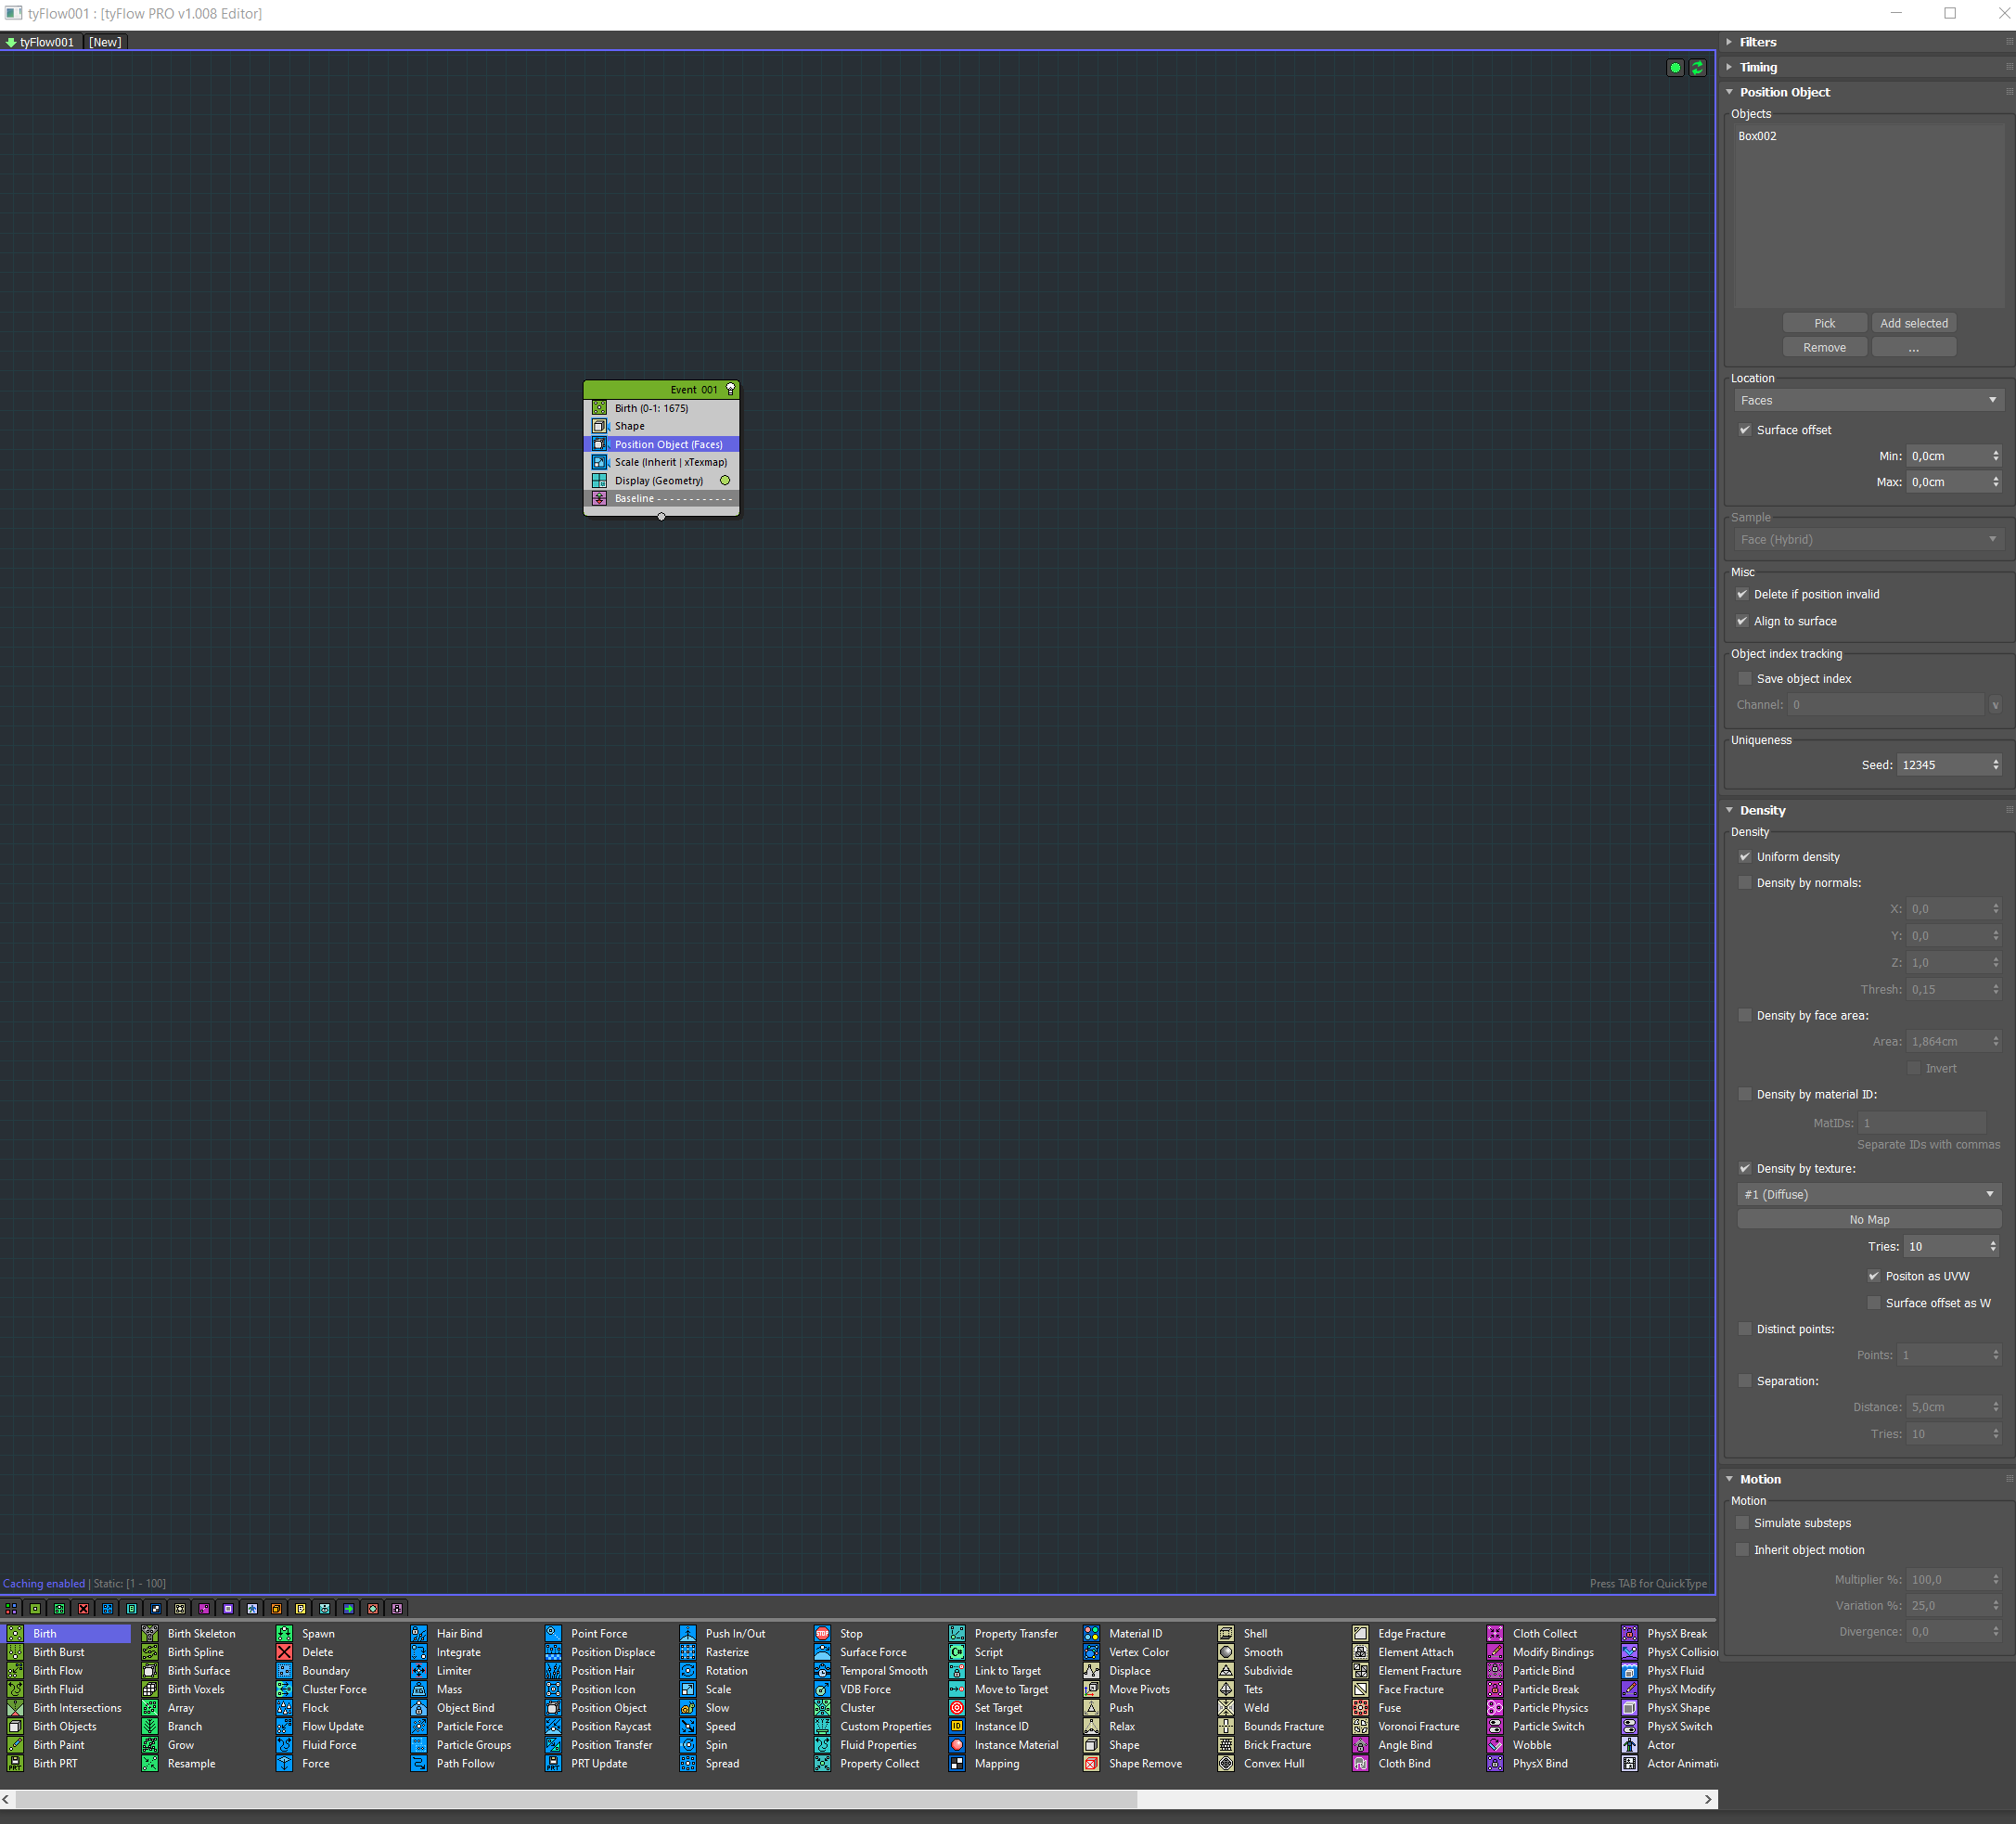
Task: Choose the Hair Bind operator icon
Action: pyautogui.click(x=419, y=1633)
